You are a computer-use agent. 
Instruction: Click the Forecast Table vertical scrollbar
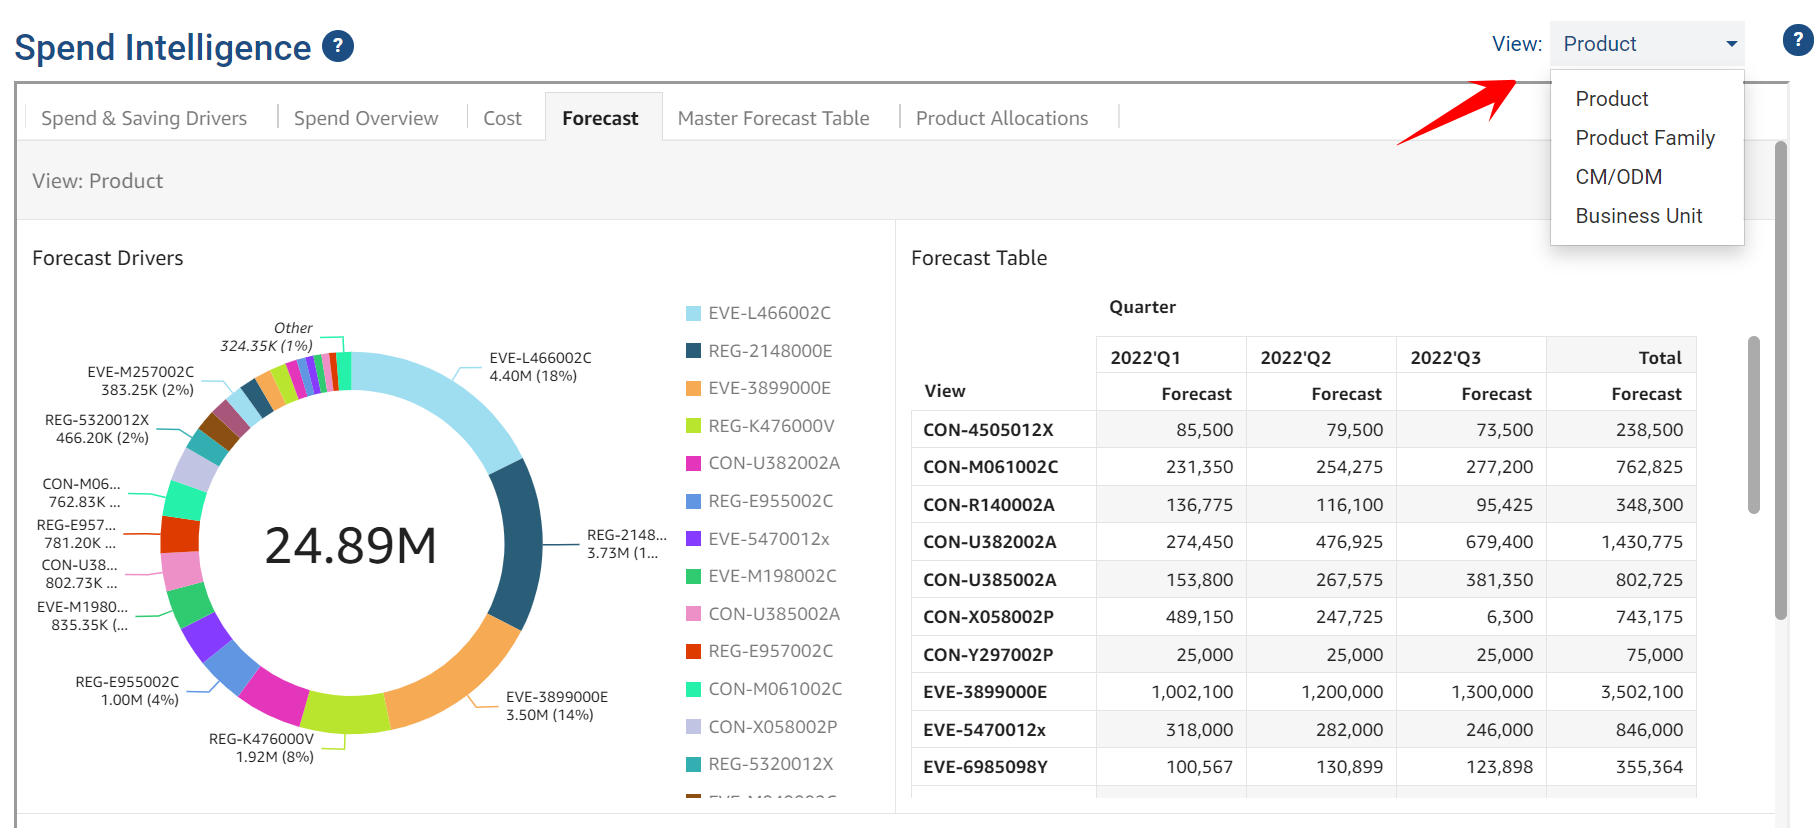click(x=1753, y=425)
